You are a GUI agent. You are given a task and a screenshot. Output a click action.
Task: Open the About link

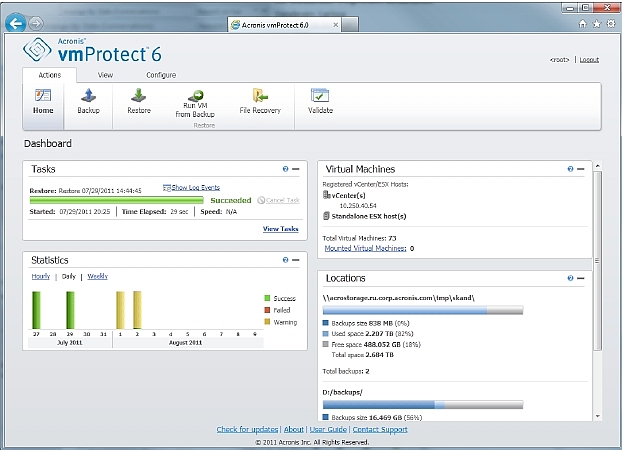[x=294, y=429]
